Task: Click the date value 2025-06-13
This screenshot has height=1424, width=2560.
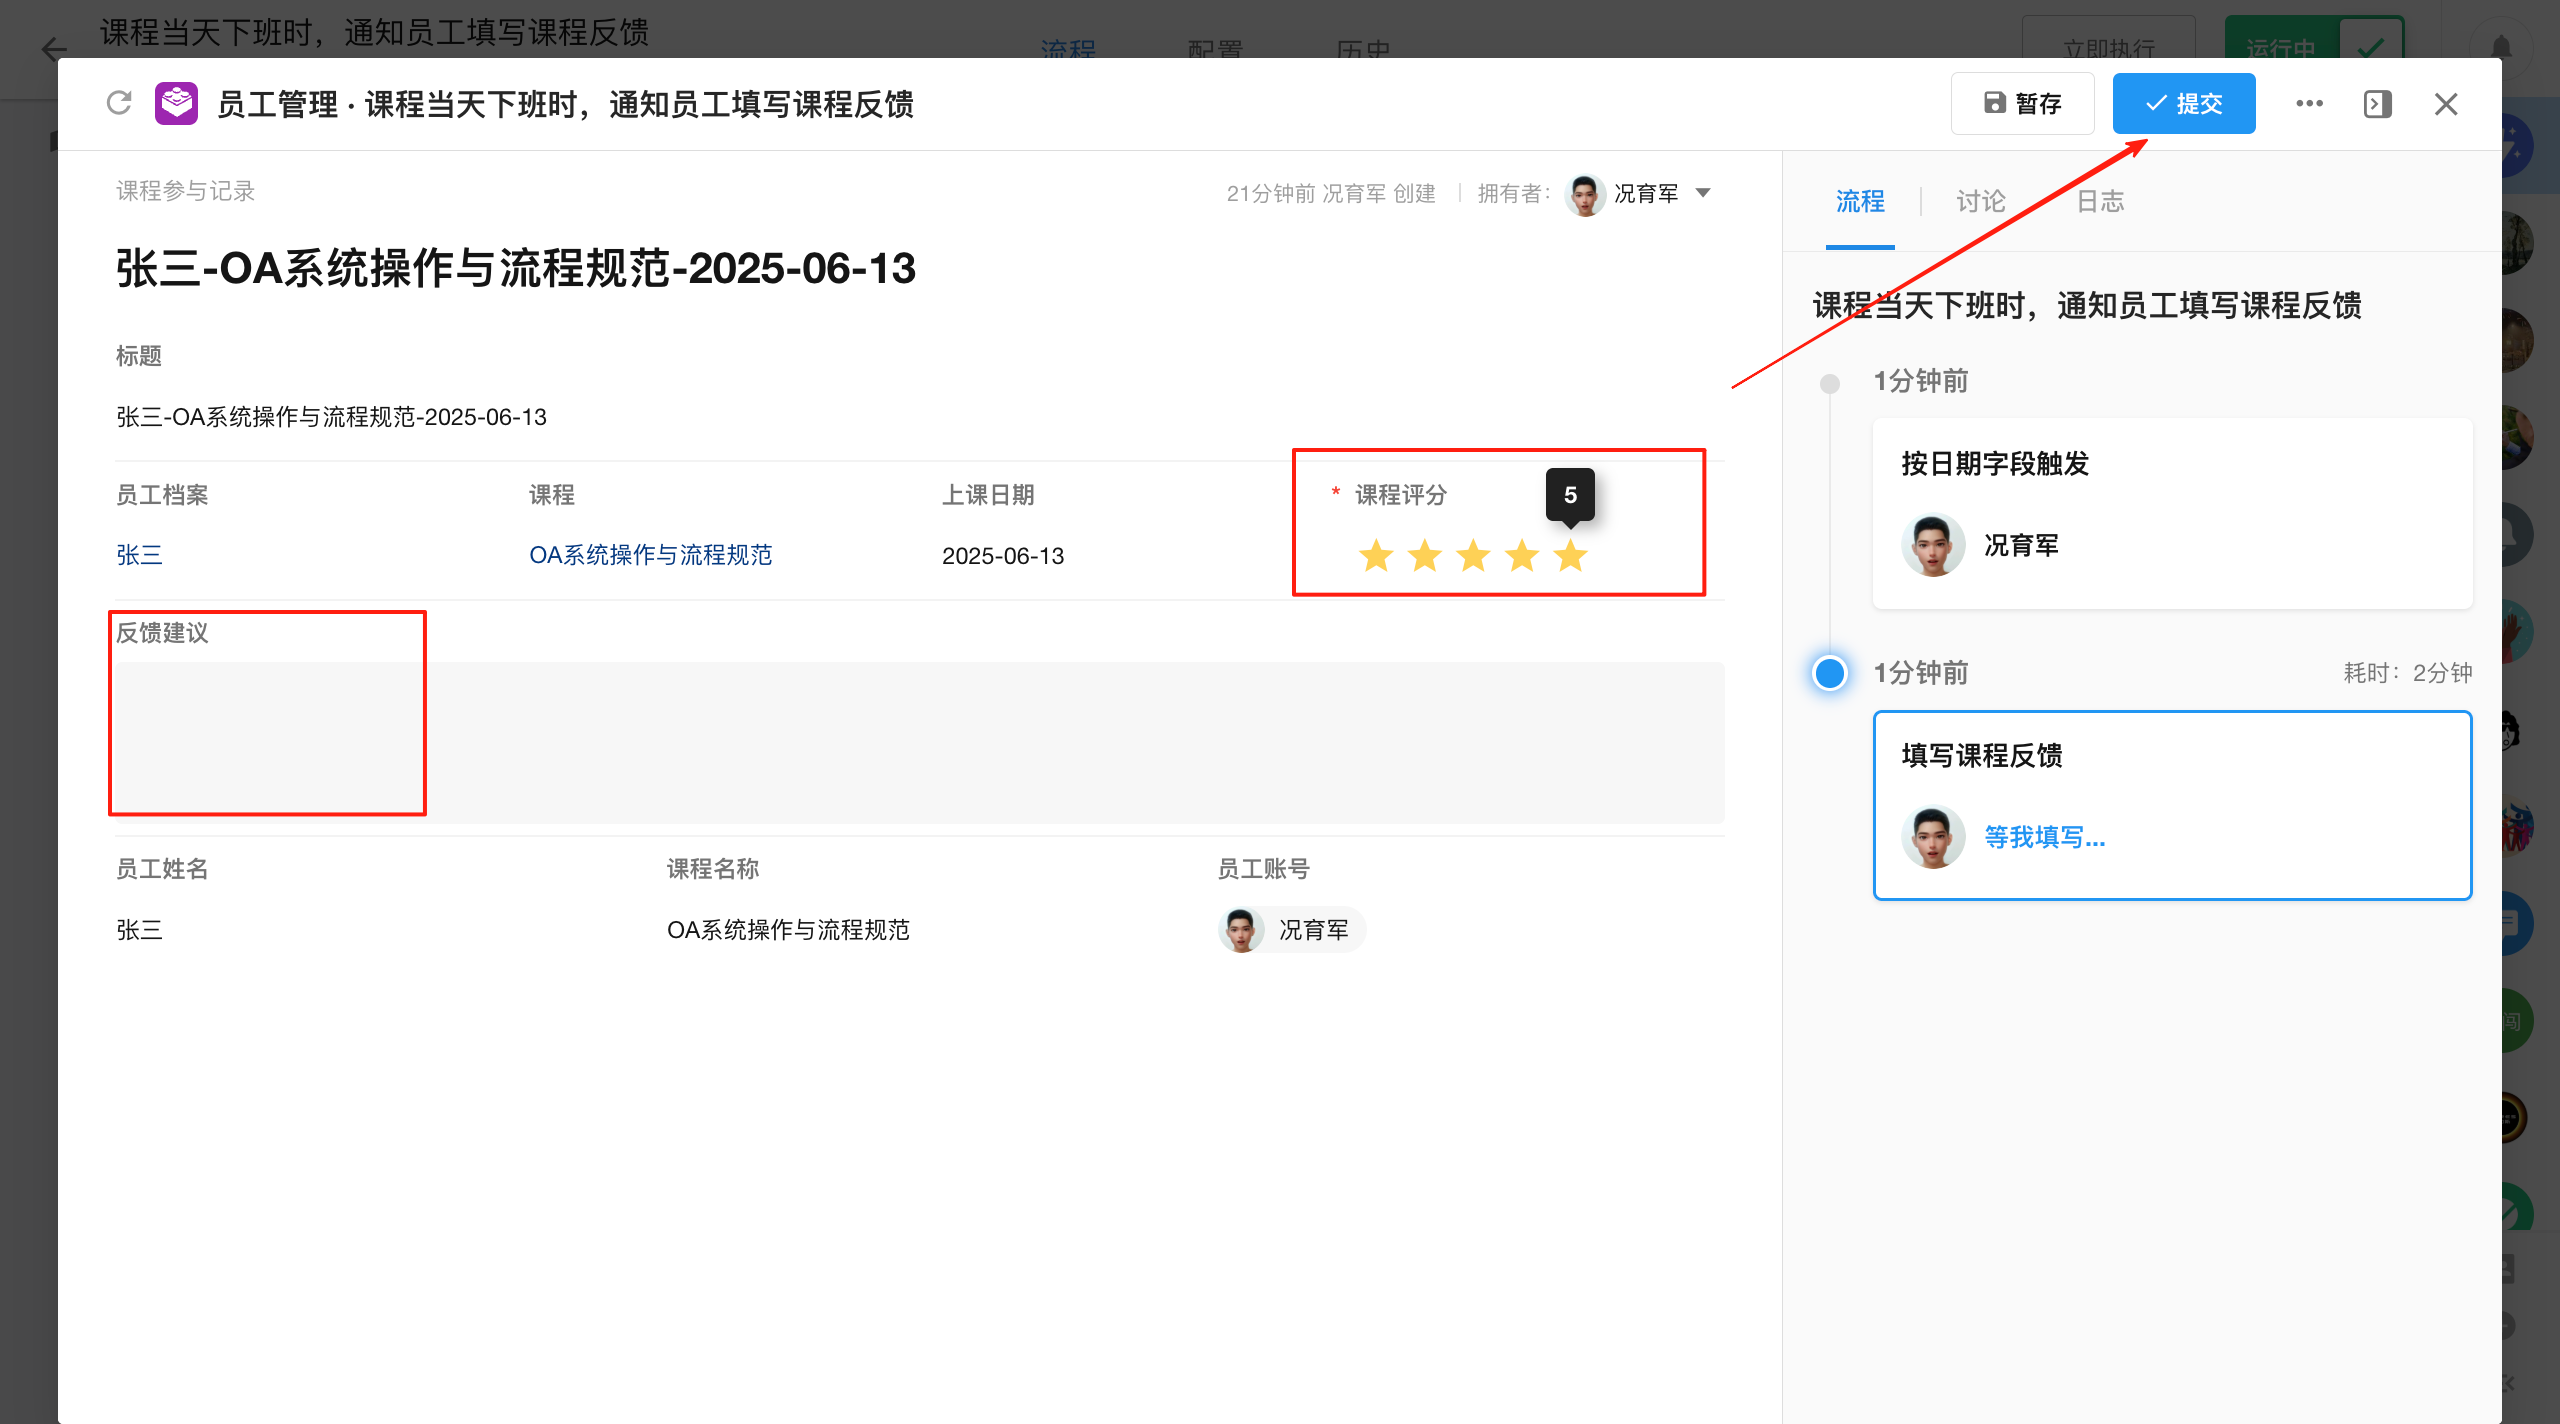Action: 1003,556
